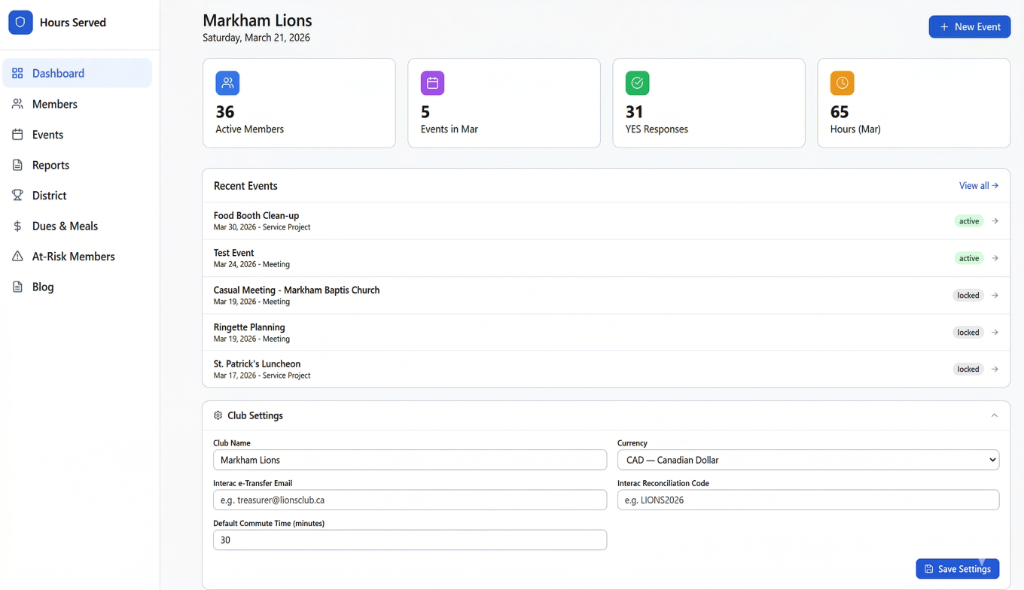
Task: Save the club settings
Action: click(957, 568)
